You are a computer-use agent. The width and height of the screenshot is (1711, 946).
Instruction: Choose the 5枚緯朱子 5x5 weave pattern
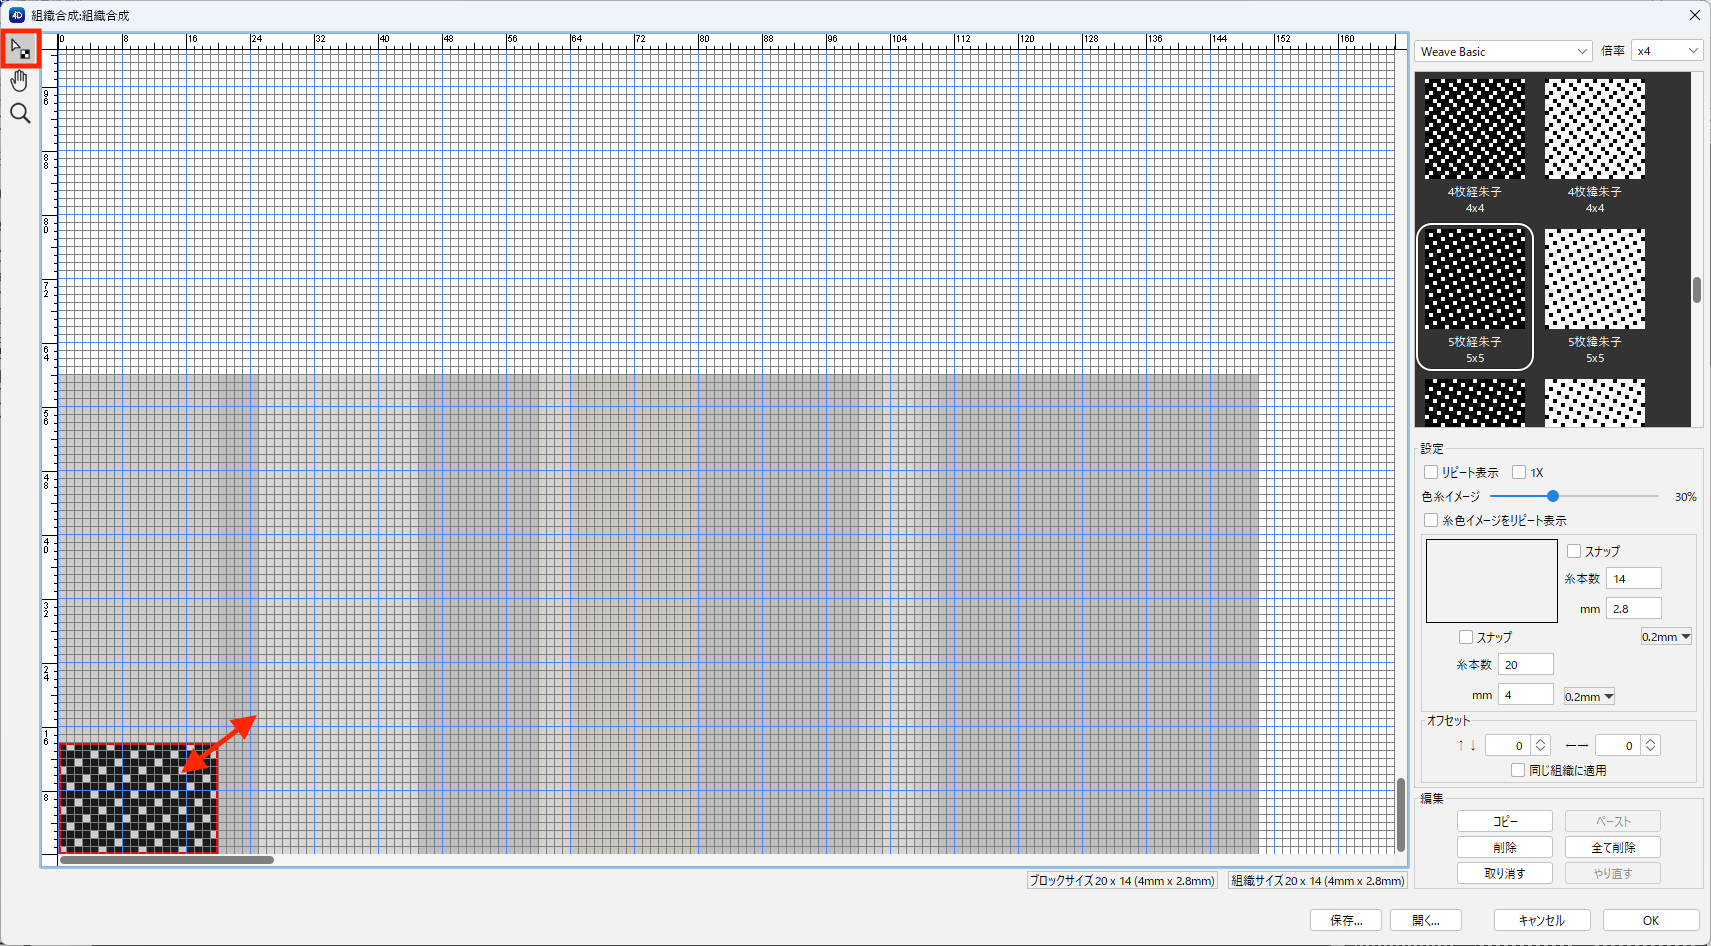(x=1594, y=280)
